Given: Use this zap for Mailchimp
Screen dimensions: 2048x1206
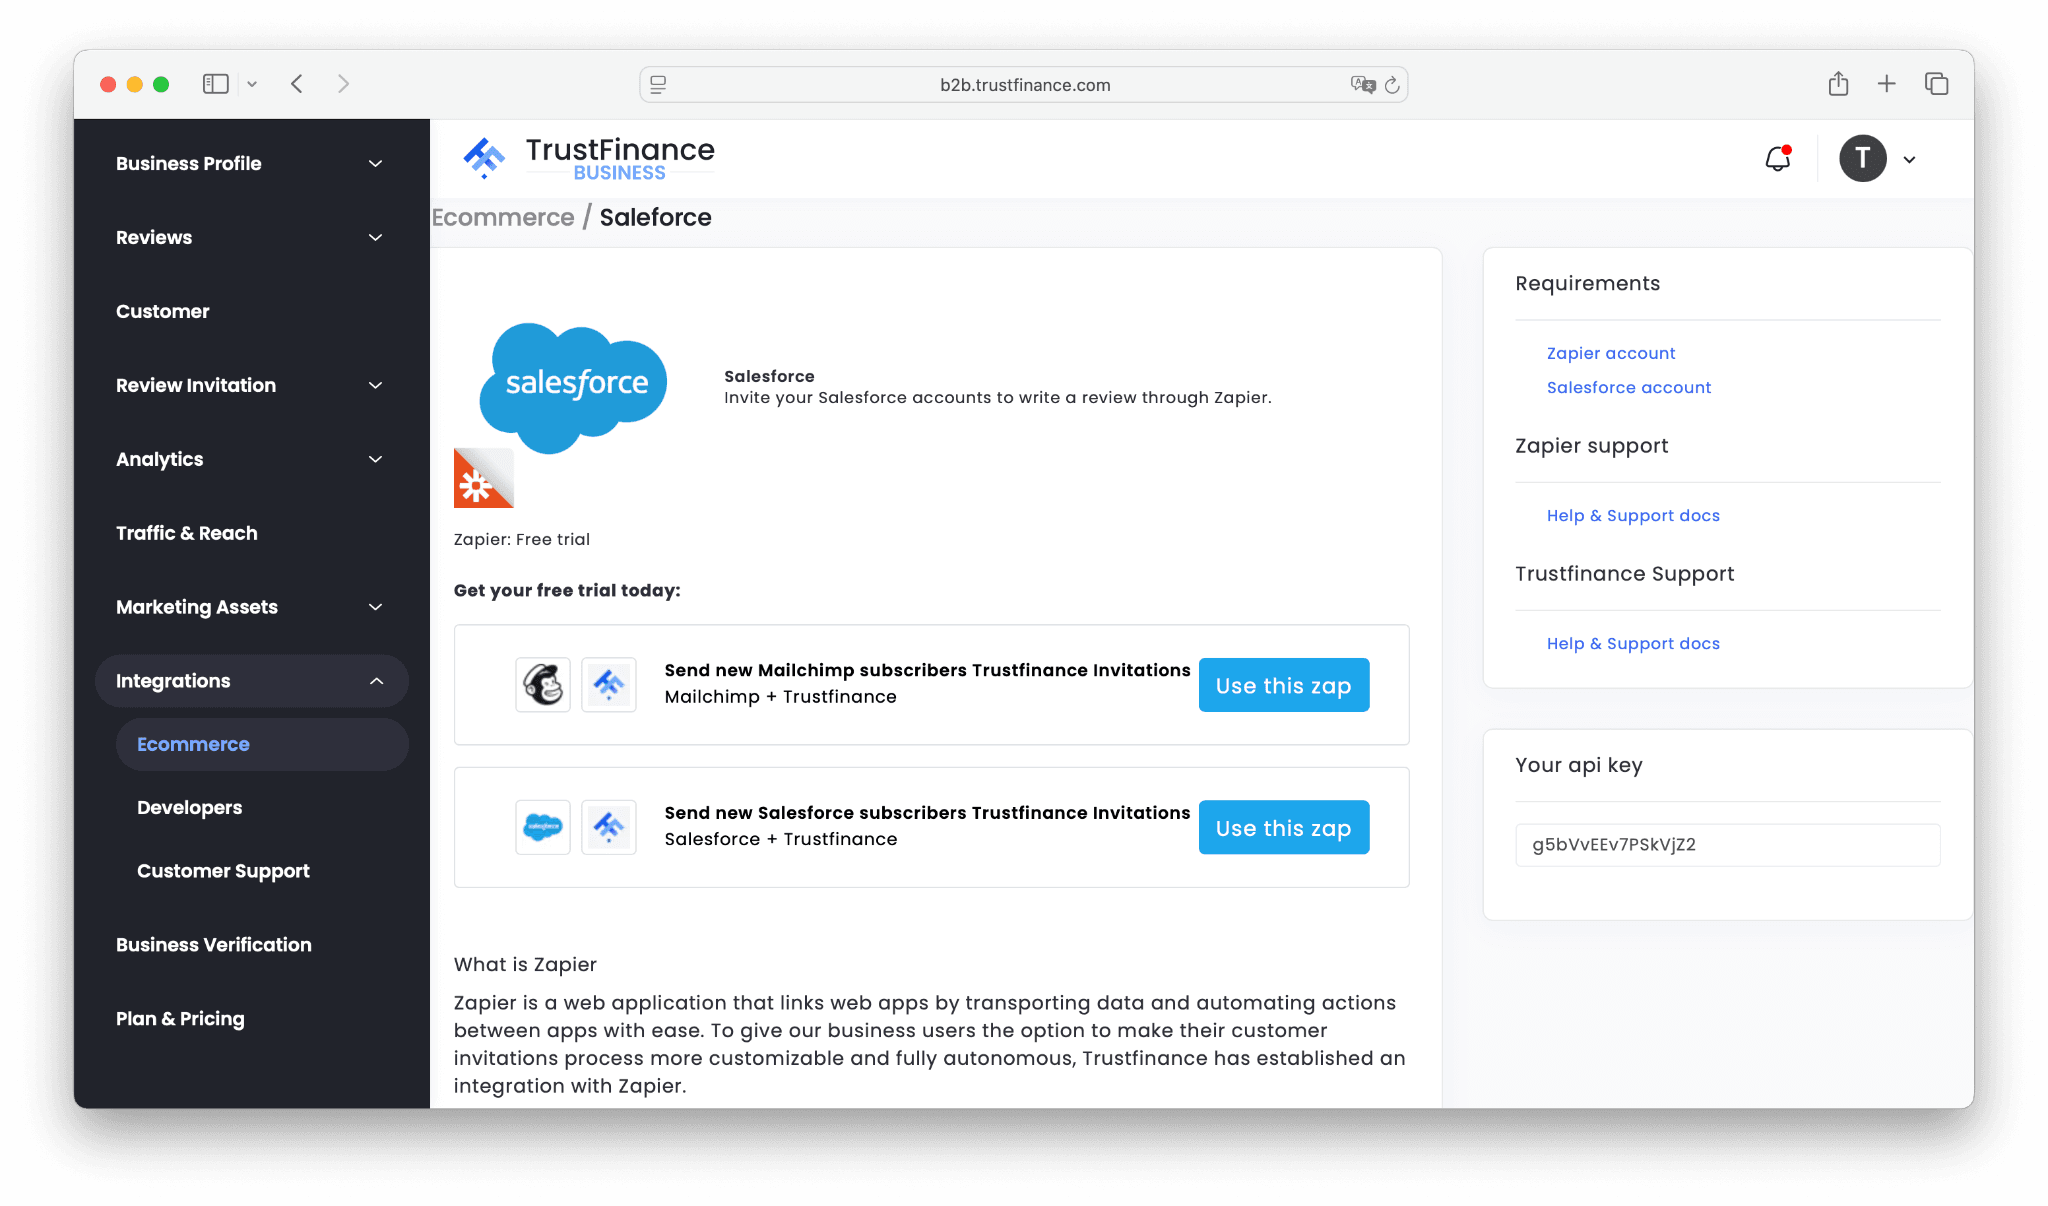Looking at the screenshot, I should coord(1283,685).
